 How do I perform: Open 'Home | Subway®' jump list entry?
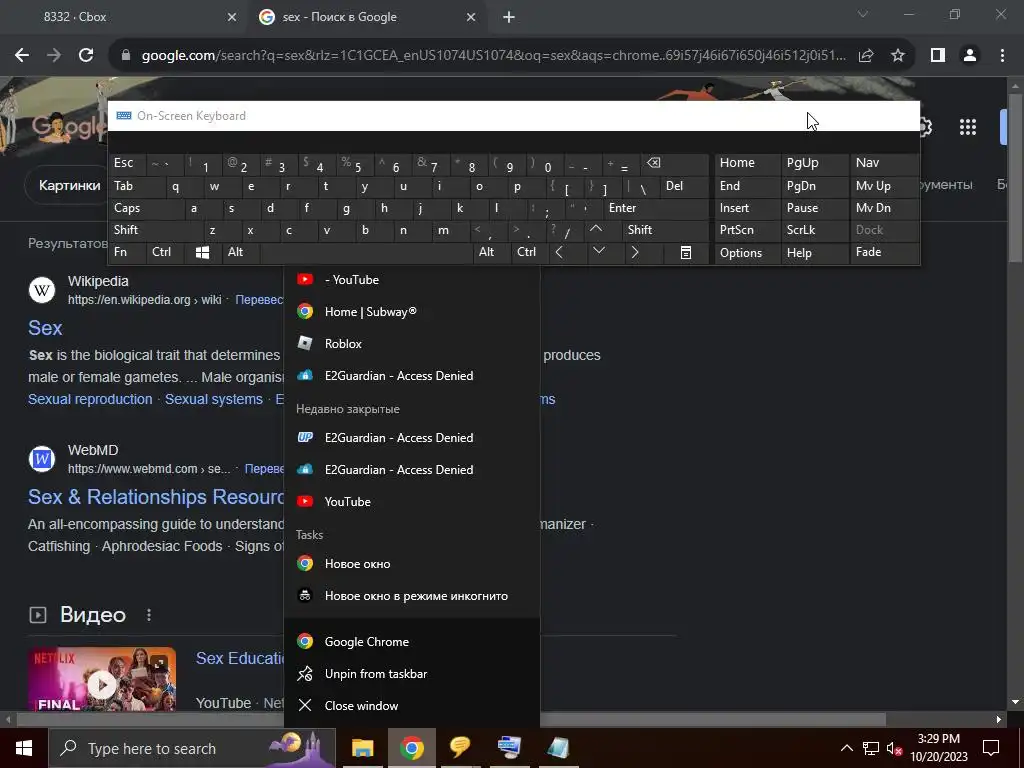click(x=412, y=312)
